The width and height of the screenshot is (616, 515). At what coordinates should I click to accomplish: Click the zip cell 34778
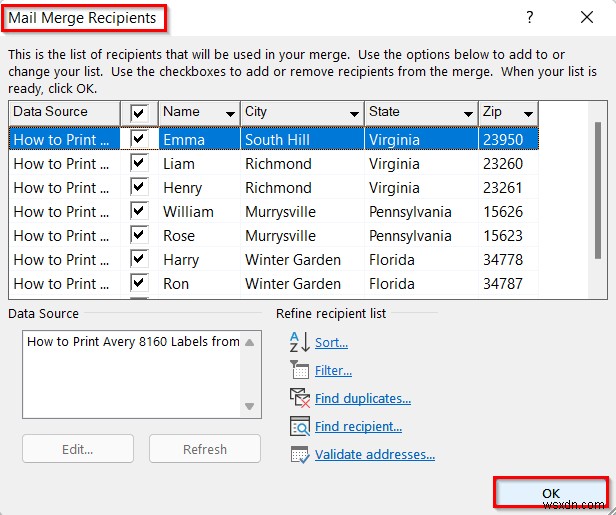tap(508, 259)
